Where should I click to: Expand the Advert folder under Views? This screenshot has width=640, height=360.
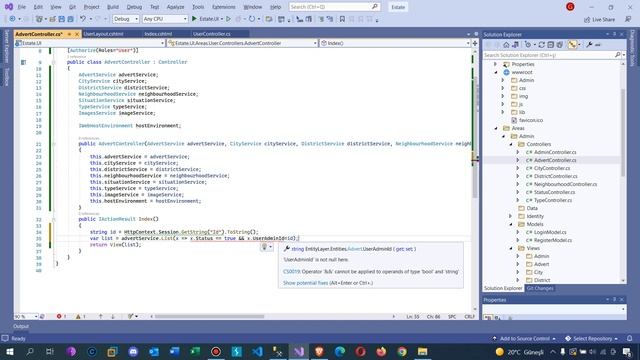point(518,264)
